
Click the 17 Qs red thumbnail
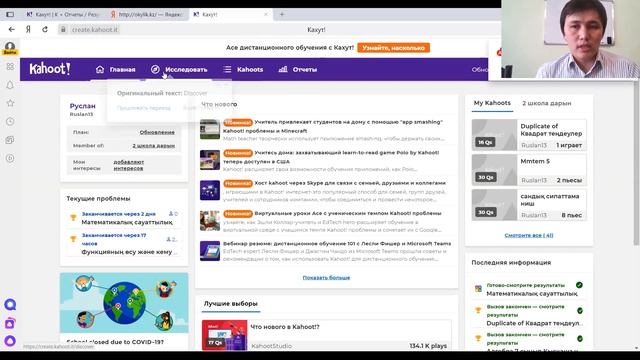pos(224,335)
